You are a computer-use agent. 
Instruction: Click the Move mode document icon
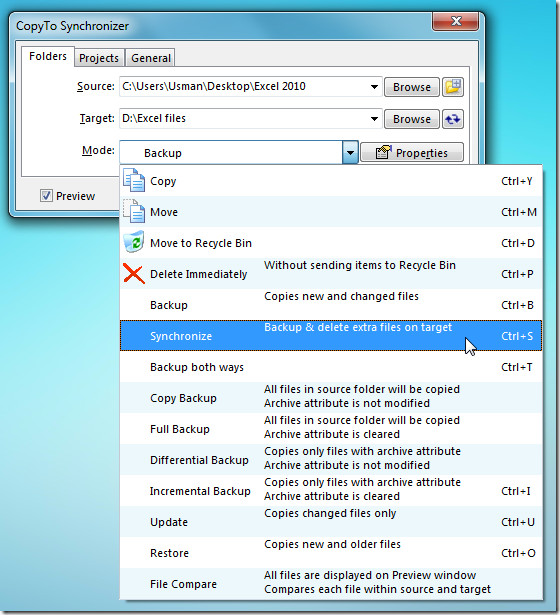click(x=134, y=211)
